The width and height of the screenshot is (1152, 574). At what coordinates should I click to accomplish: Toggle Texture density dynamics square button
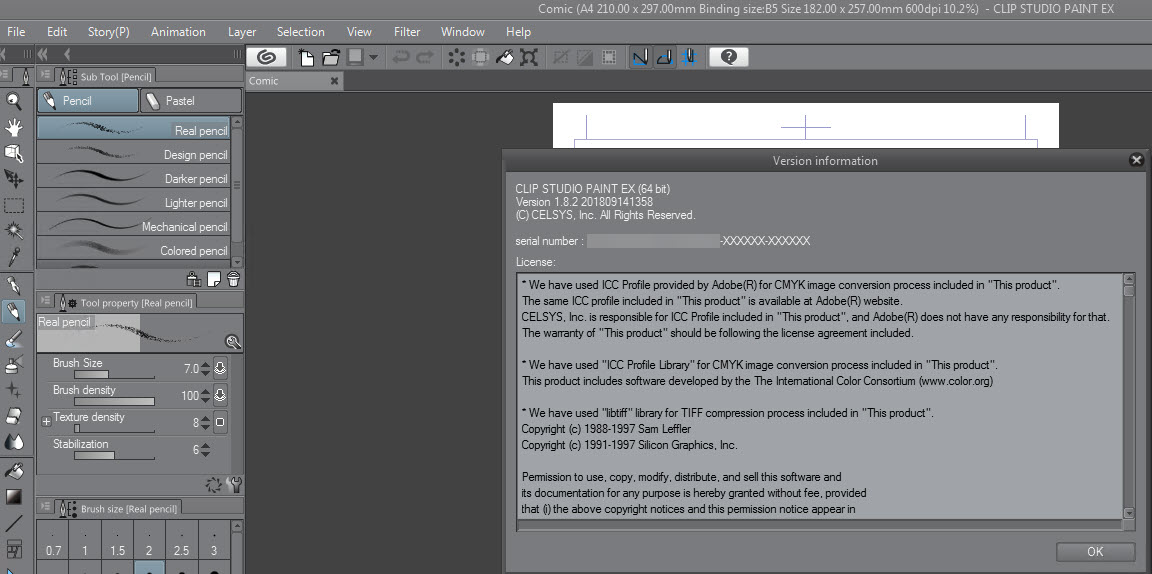point(220,422)
